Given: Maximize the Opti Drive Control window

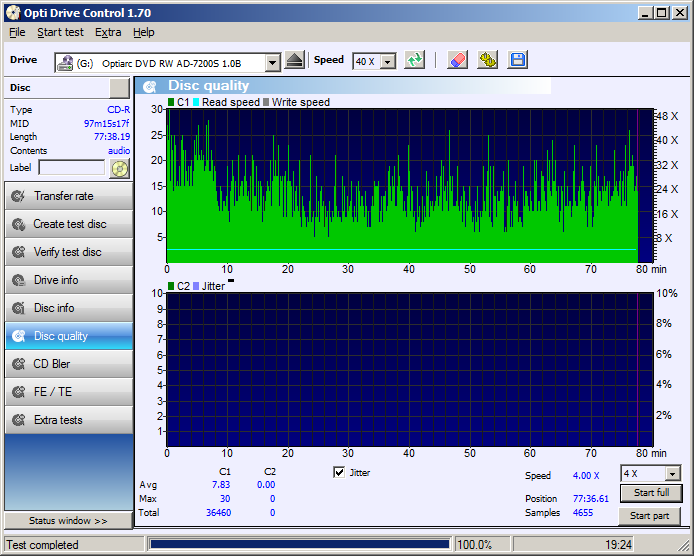Looking at the screenshot, I should coord(662,13).
